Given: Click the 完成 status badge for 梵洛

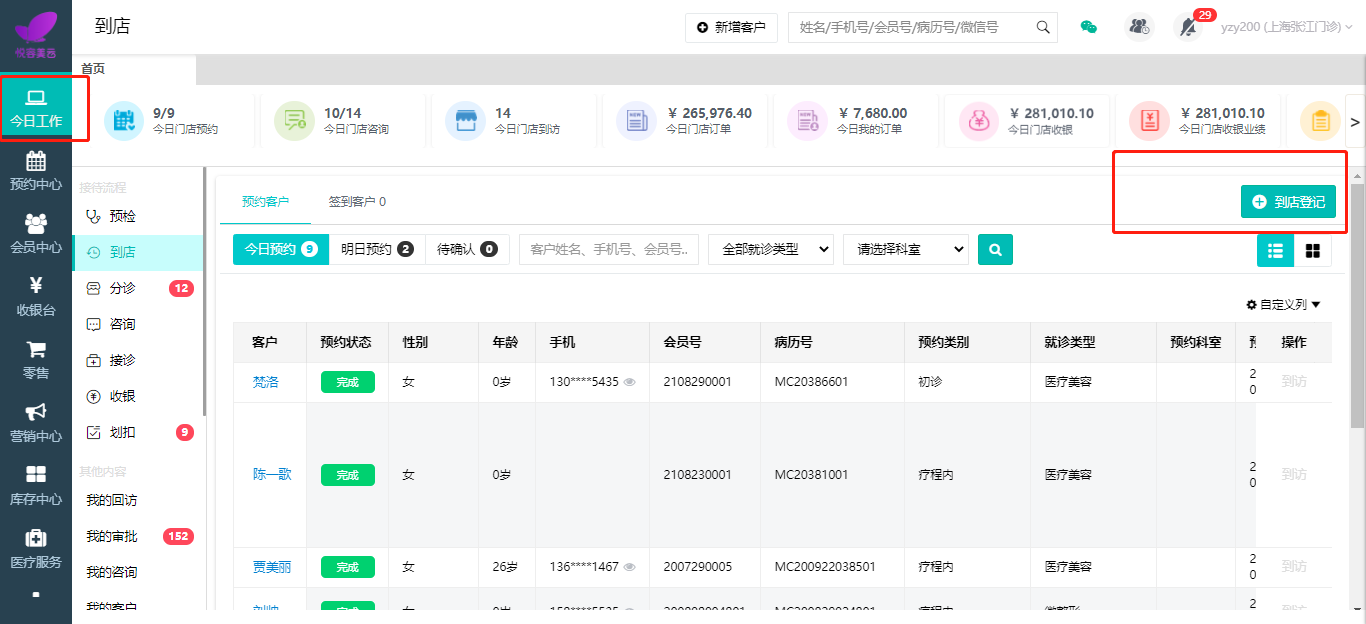Looking at the screenshot, I should [348, 382].
